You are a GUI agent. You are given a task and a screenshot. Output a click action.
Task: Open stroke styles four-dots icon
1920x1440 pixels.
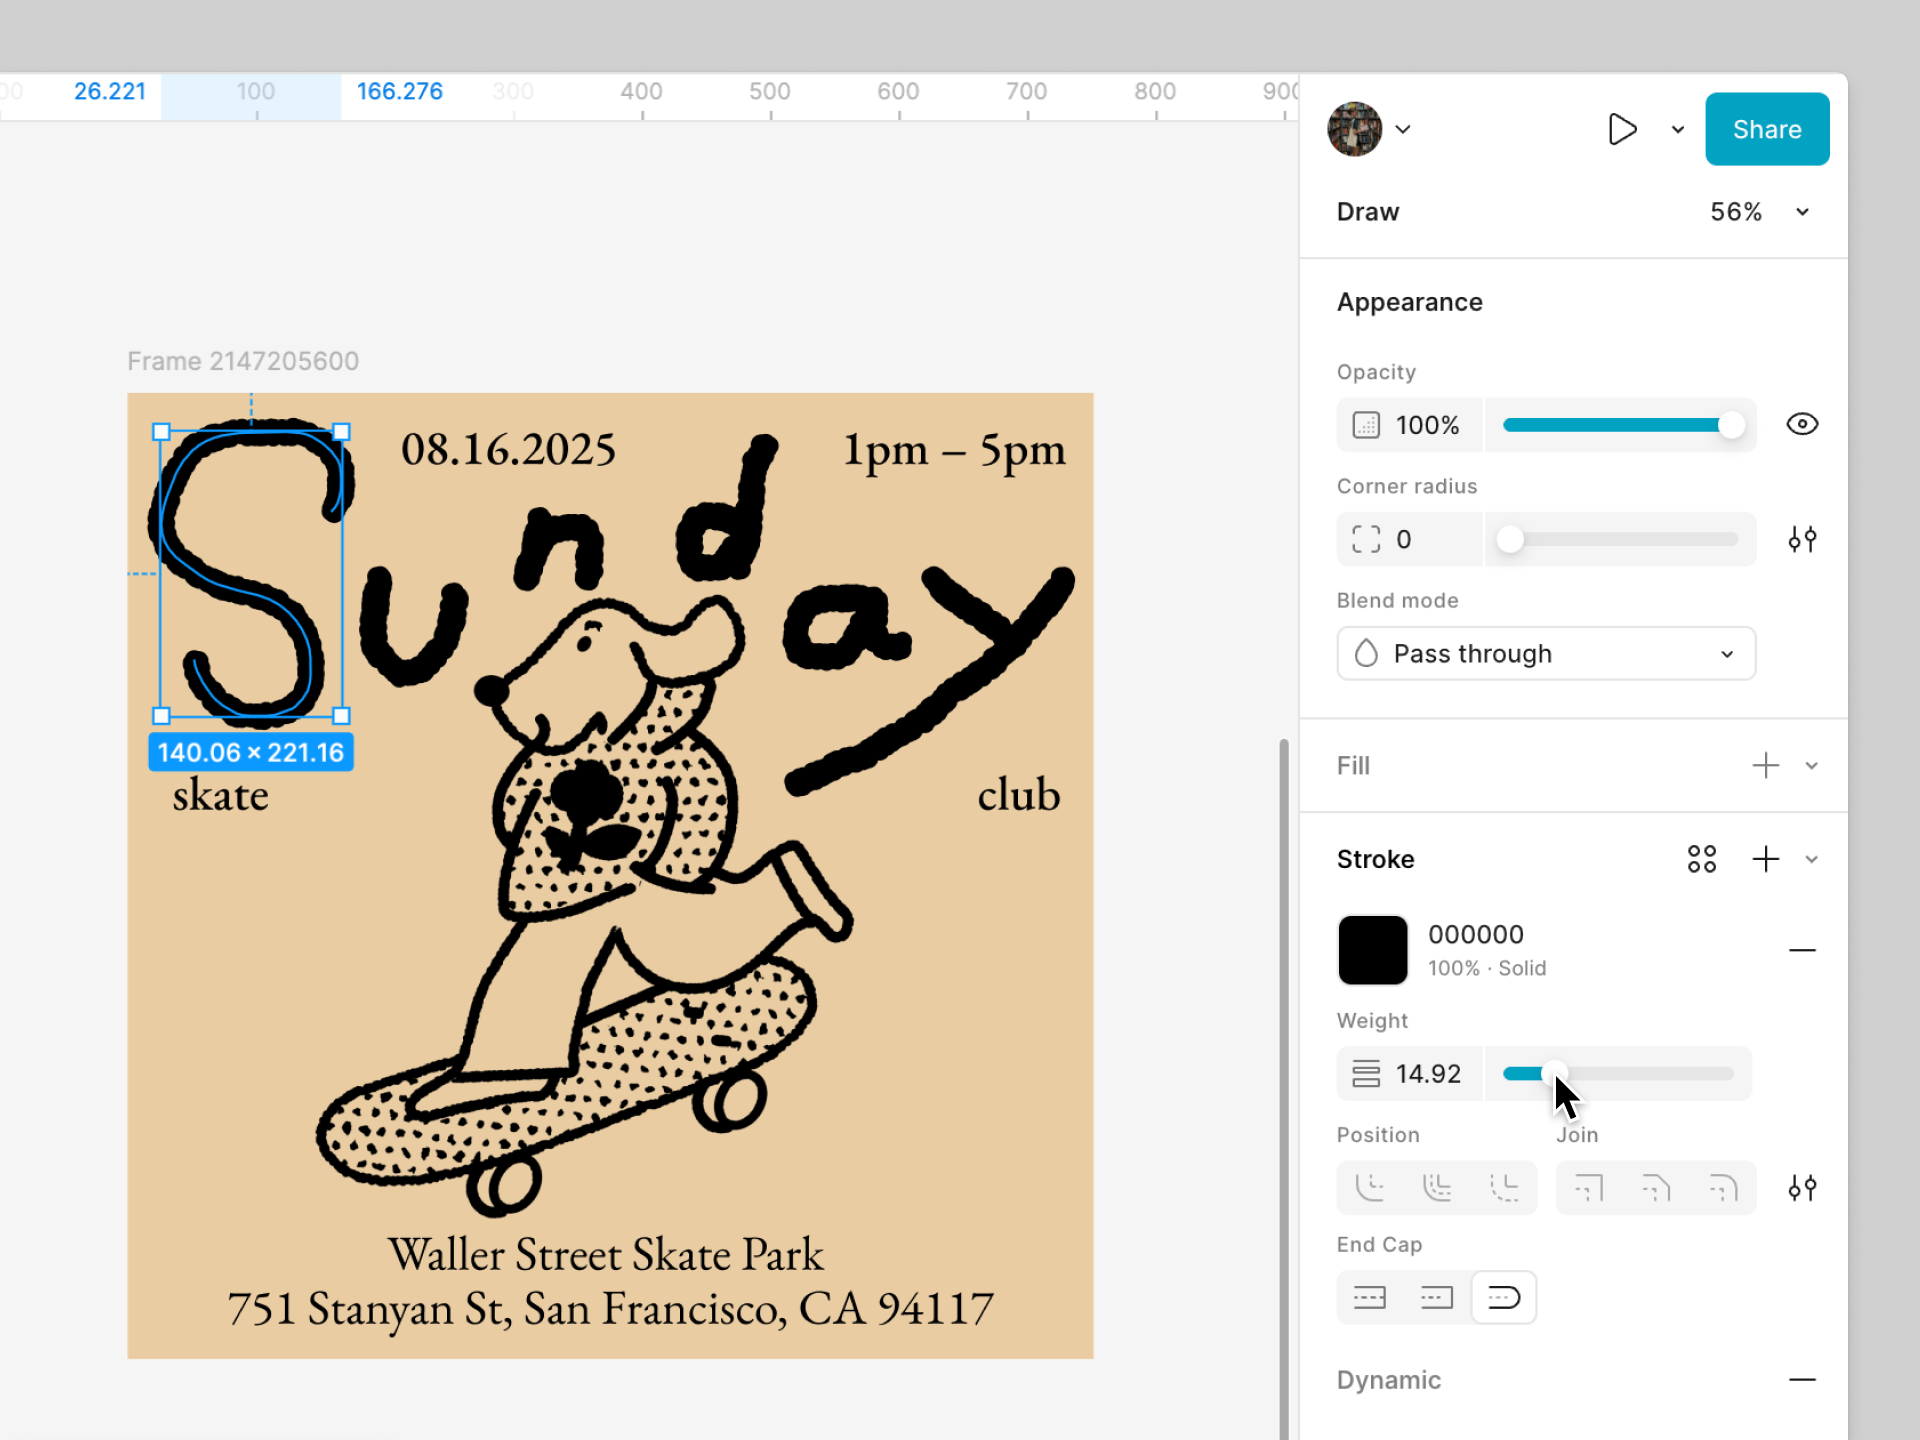1701,859
